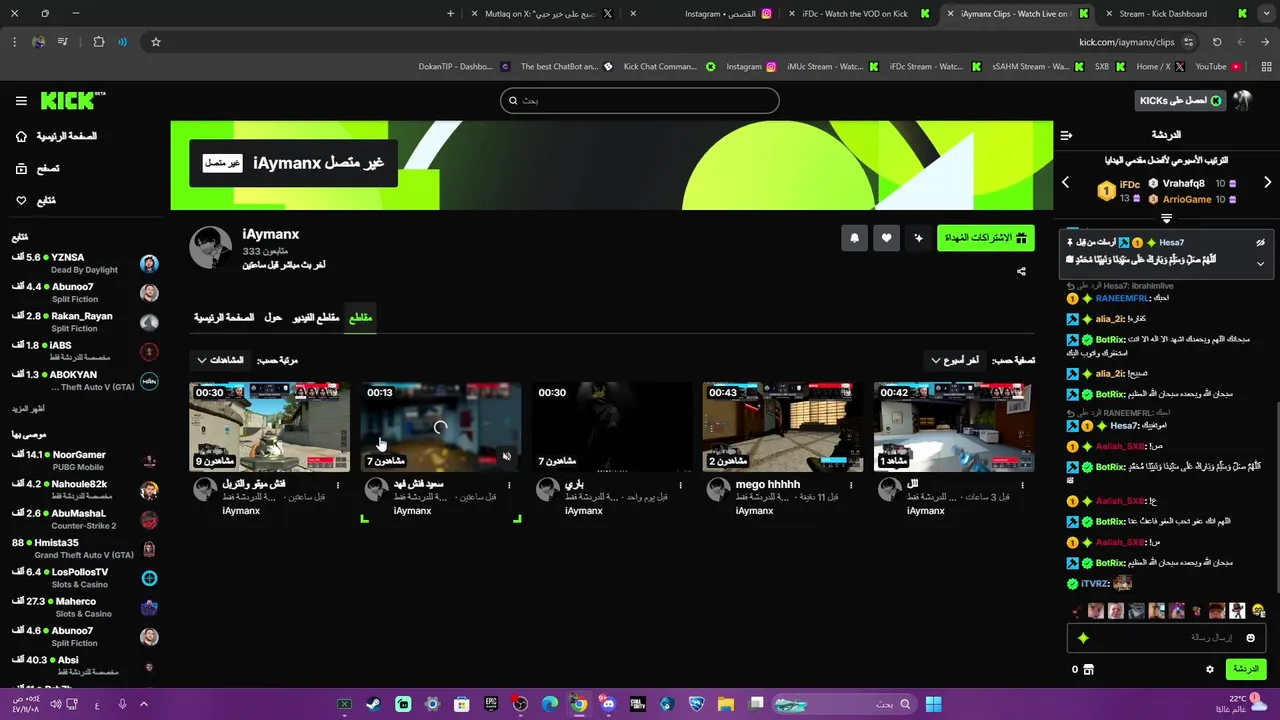This screenshot has width=1280, height=720.
Task: Click the notification bell button on channel
Action: [x=854, y=238]
